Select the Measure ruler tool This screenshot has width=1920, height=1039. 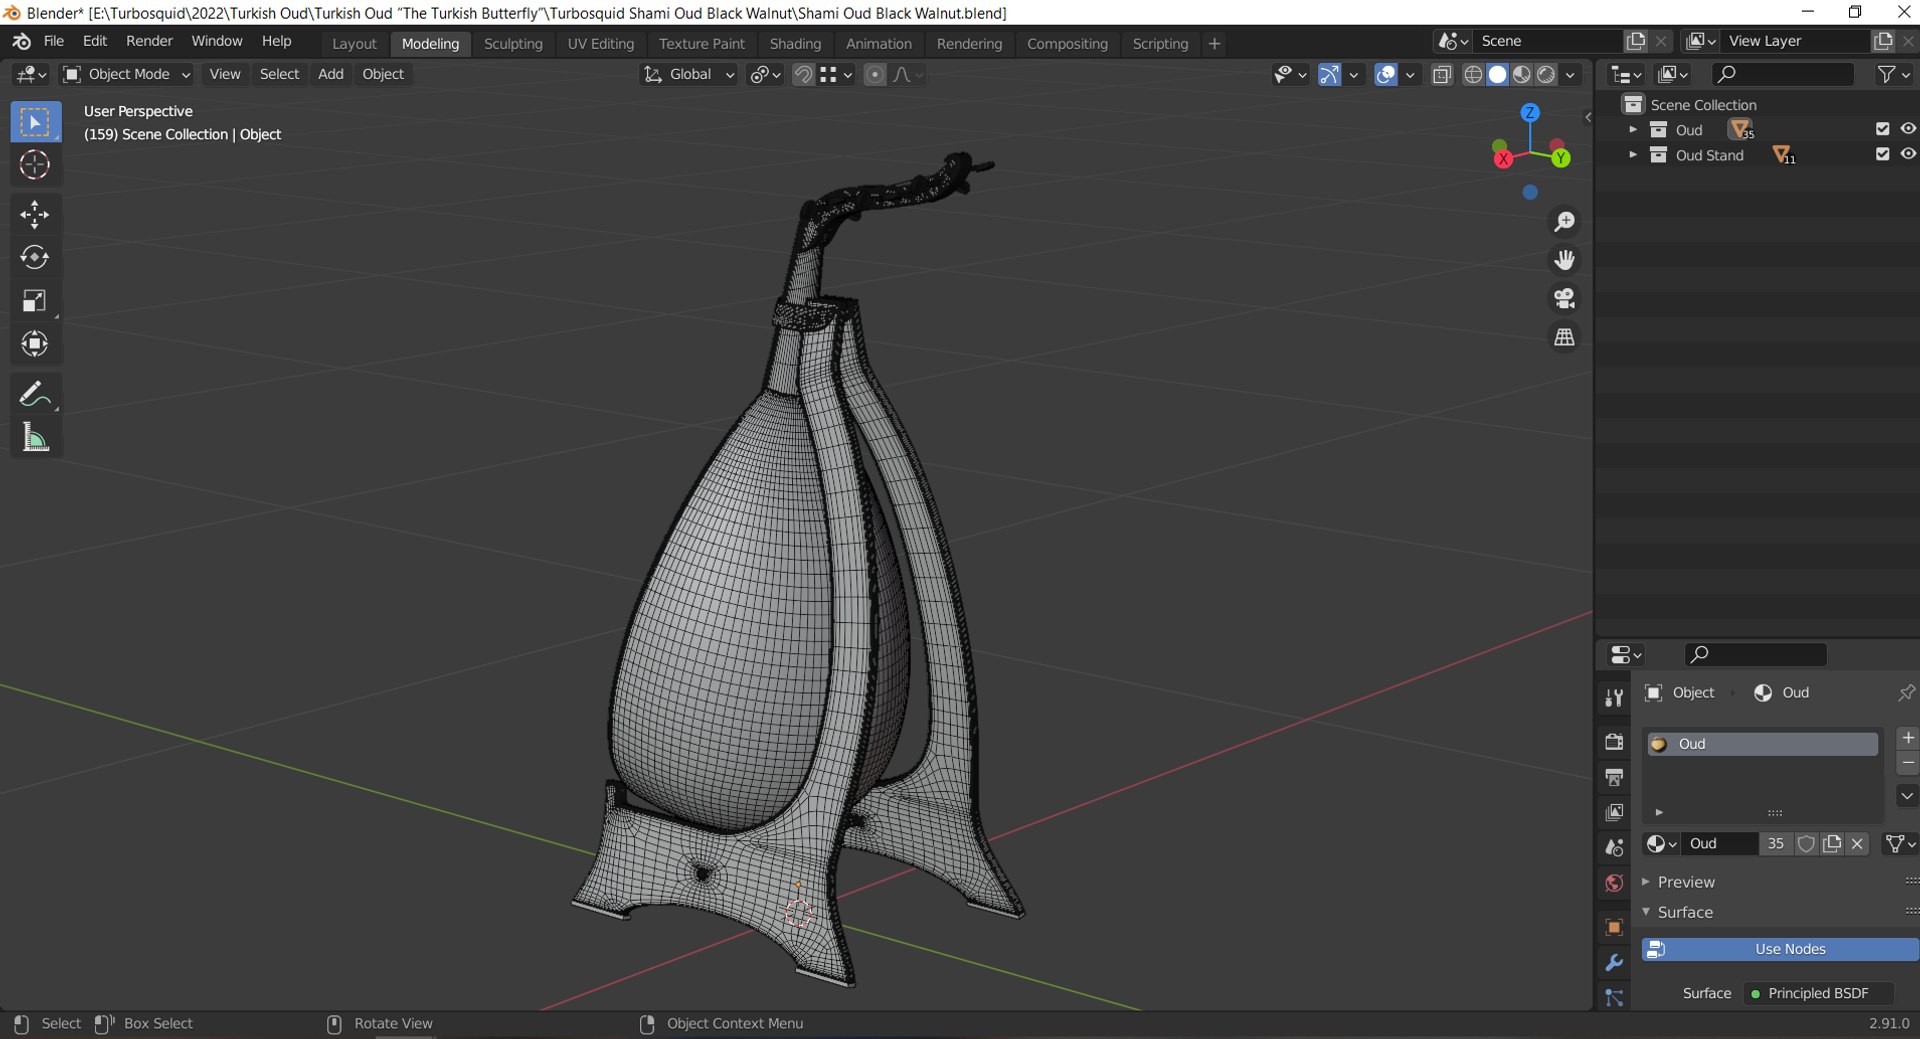(35, 437)
